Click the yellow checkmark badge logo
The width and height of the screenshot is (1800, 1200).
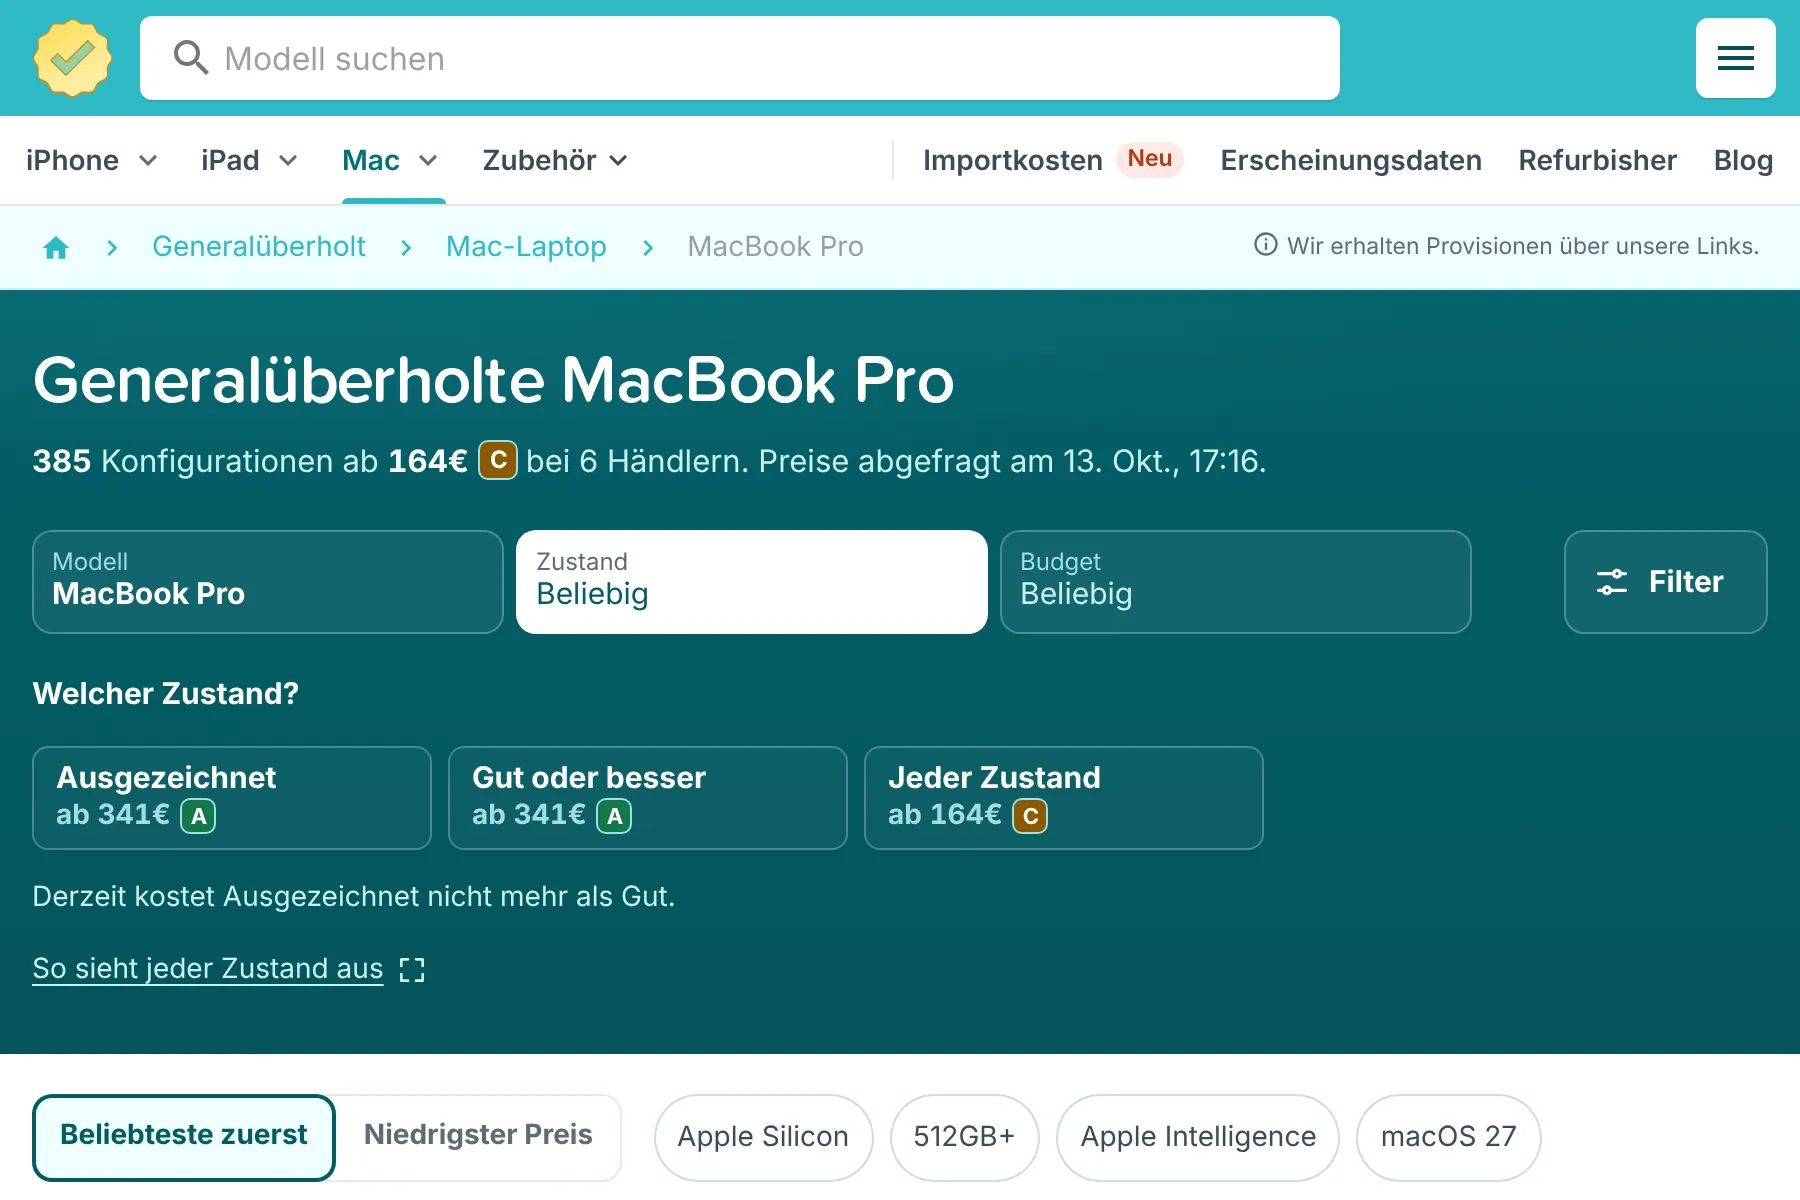coord(72,58)
